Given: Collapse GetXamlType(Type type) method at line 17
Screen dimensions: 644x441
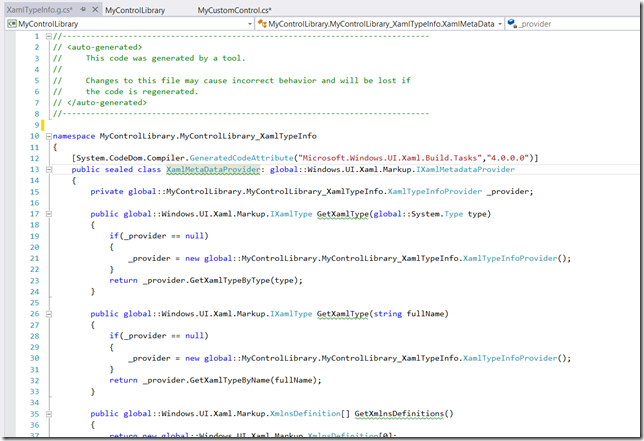Looking at the screenshot, I should click(x=48, y=214).
